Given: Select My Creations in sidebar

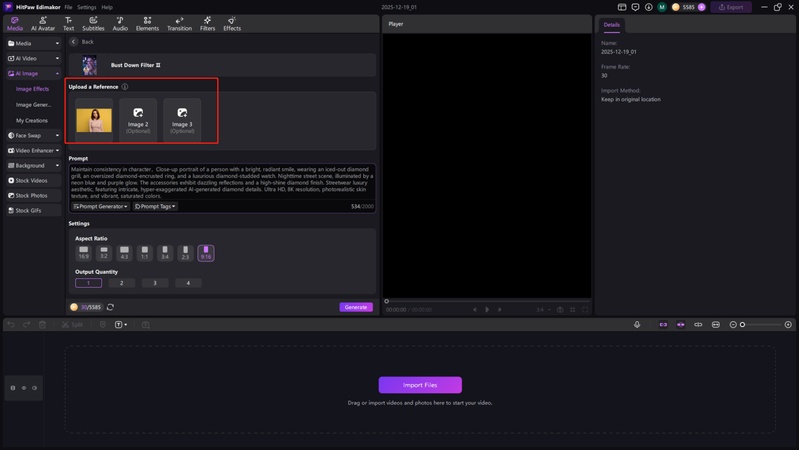Looking at the screenshot, I should pos(32,120).
